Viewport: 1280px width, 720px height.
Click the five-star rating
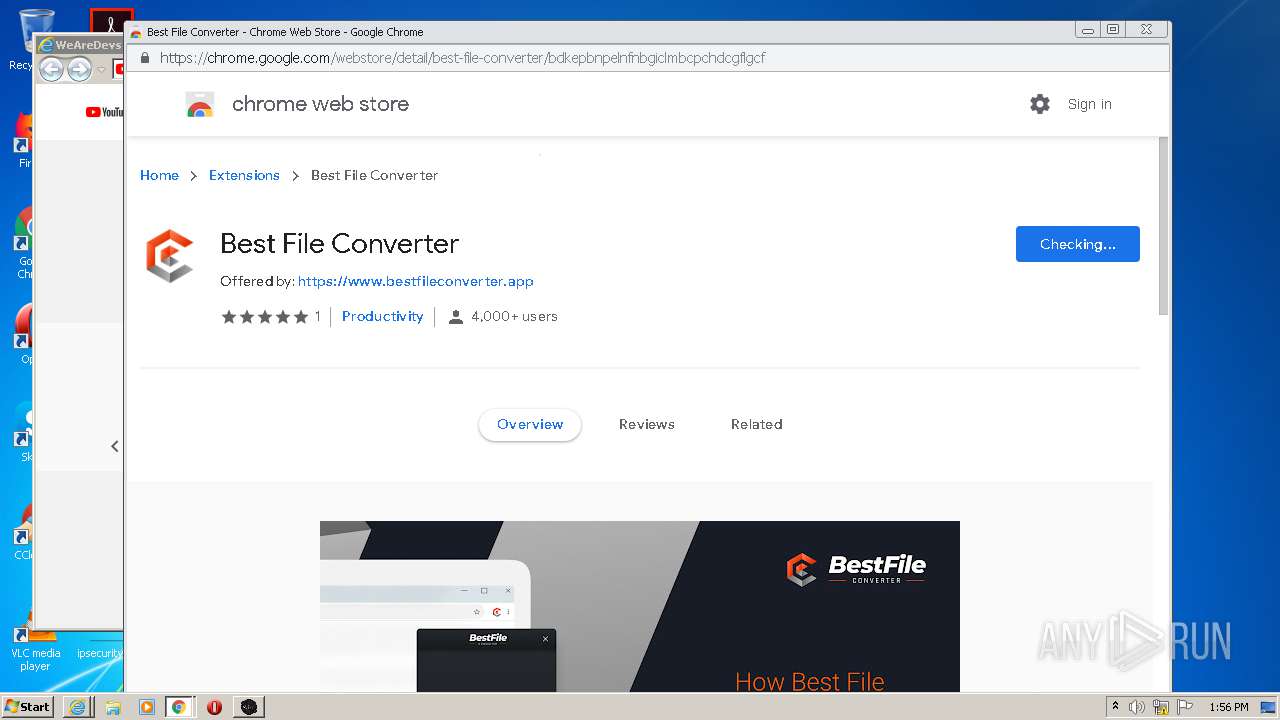coord(265,317)
